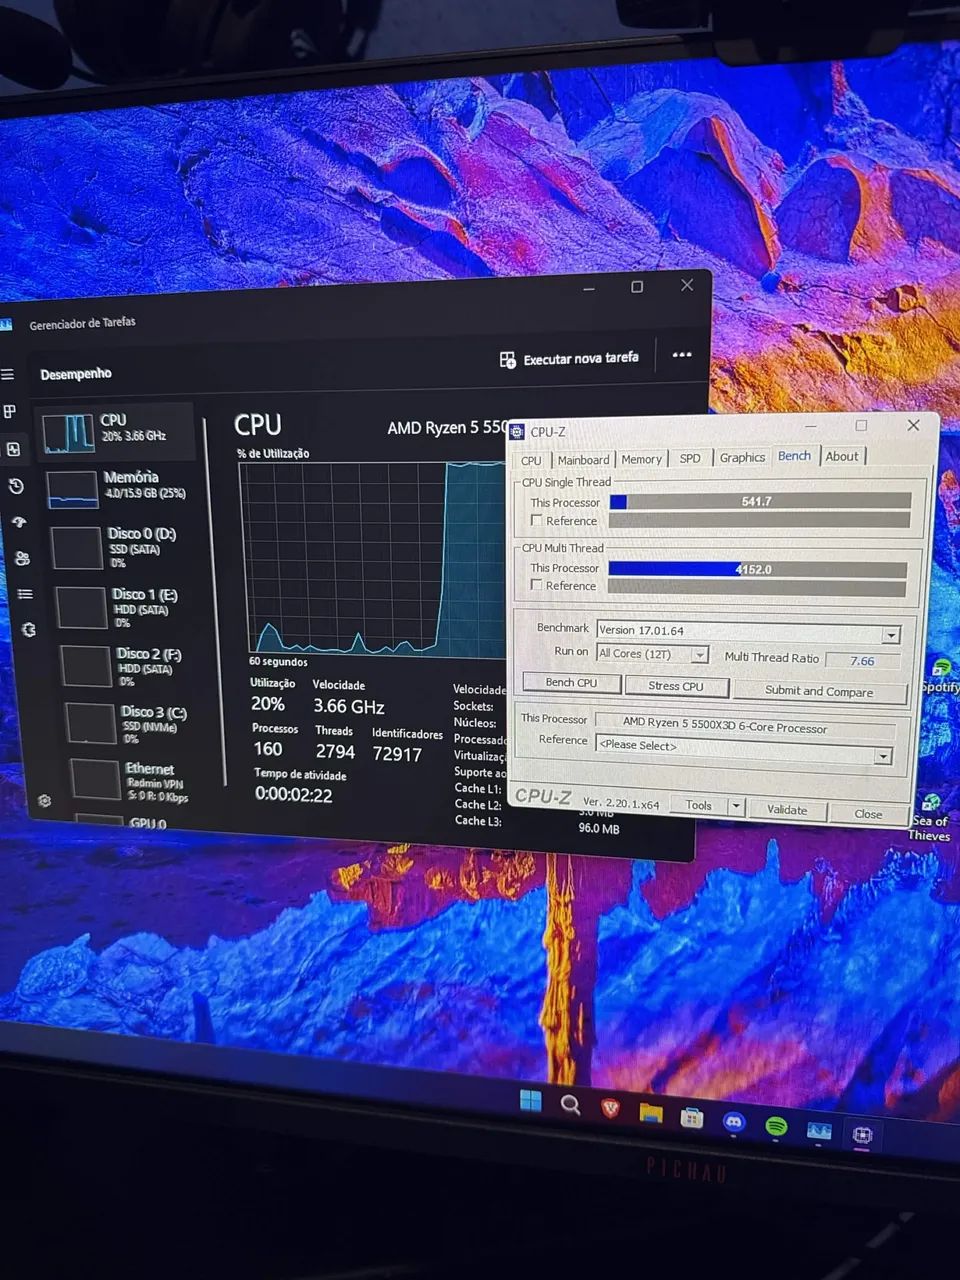Click Executar nova tarefa button
Screen dimensions: 960x1280
tap(569, 358)
